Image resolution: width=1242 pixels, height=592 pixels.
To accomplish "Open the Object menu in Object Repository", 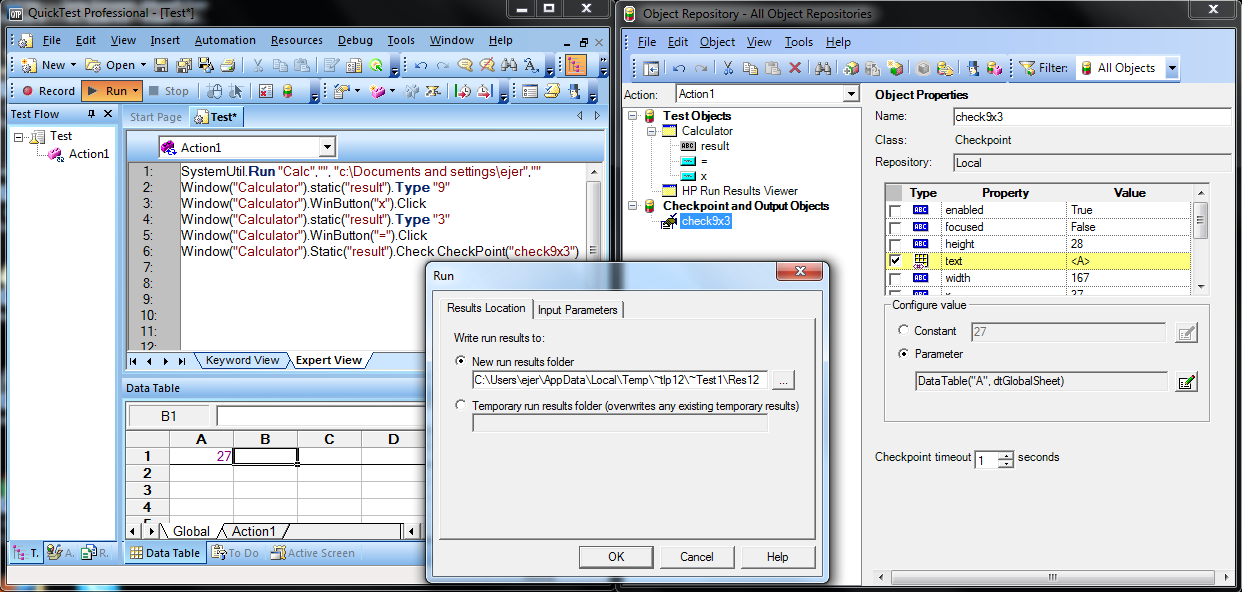I will tap(717, 42).
